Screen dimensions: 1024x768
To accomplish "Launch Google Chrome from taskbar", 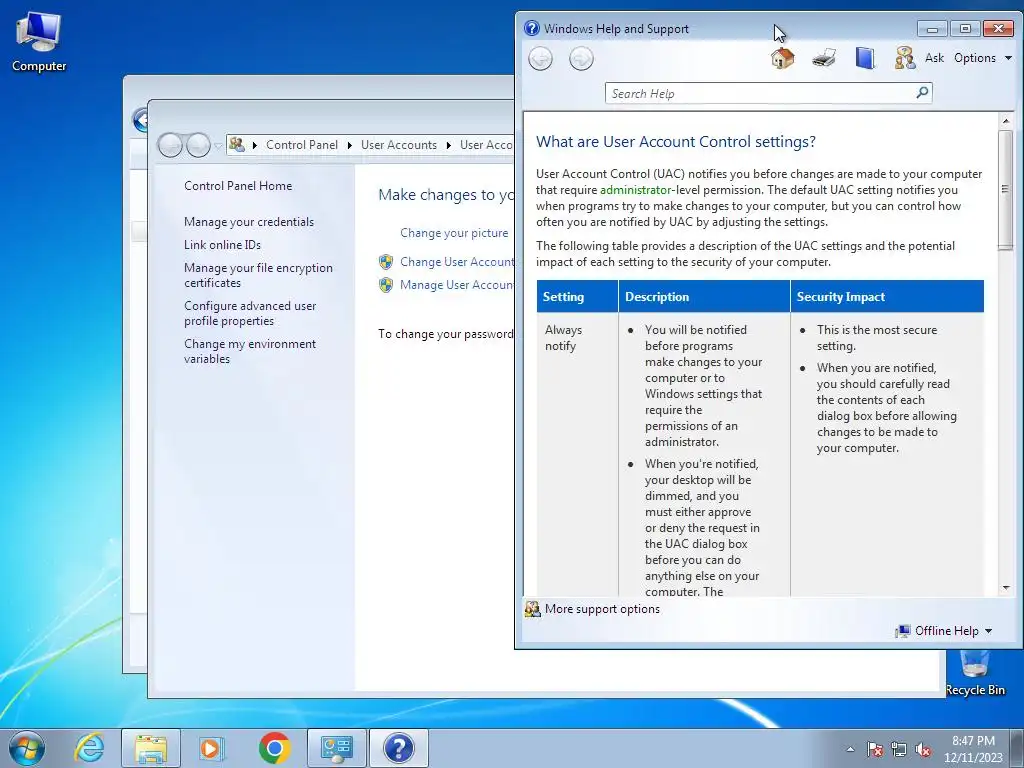I will click(274, 748).
